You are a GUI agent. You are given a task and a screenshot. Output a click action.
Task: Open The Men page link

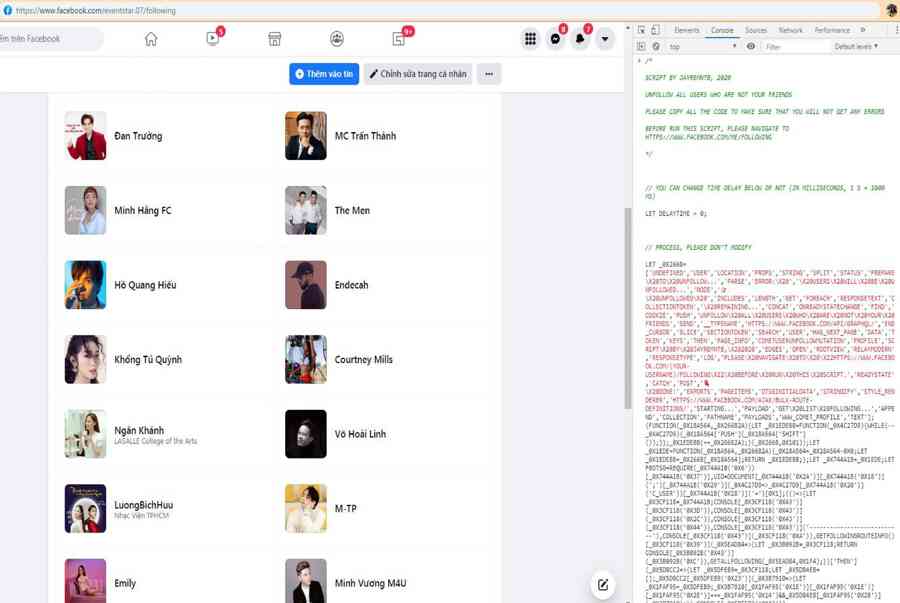352,211
